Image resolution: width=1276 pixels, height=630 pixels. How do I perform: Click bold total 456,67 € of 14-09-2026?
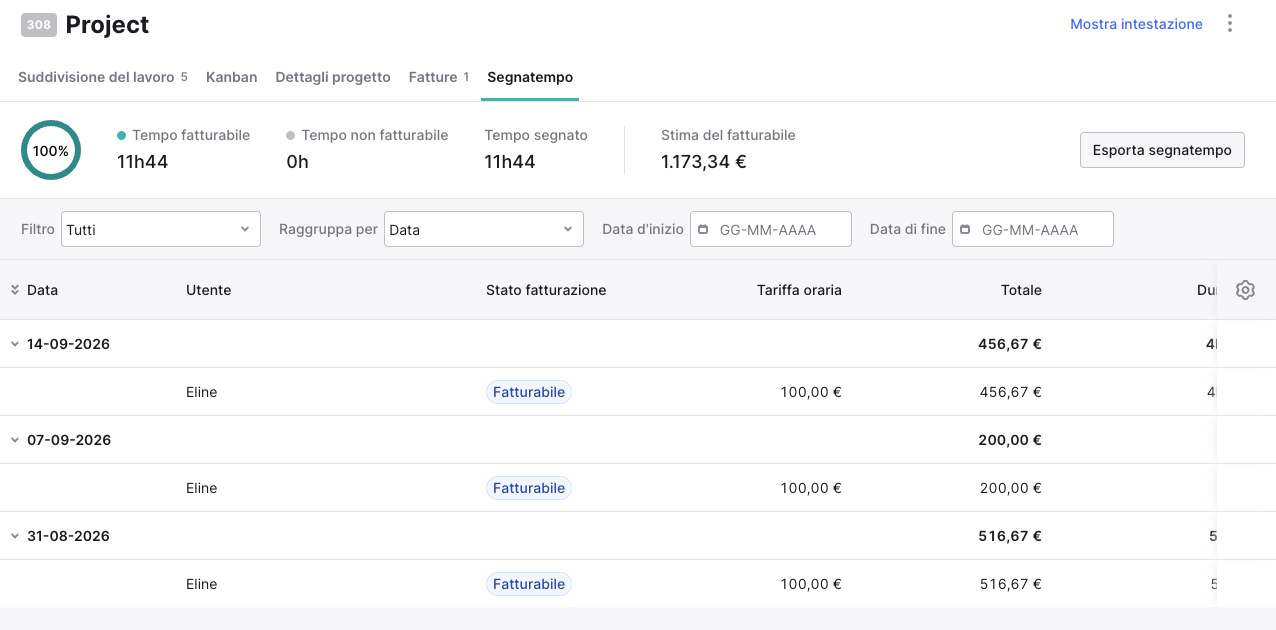[1010, 344]
